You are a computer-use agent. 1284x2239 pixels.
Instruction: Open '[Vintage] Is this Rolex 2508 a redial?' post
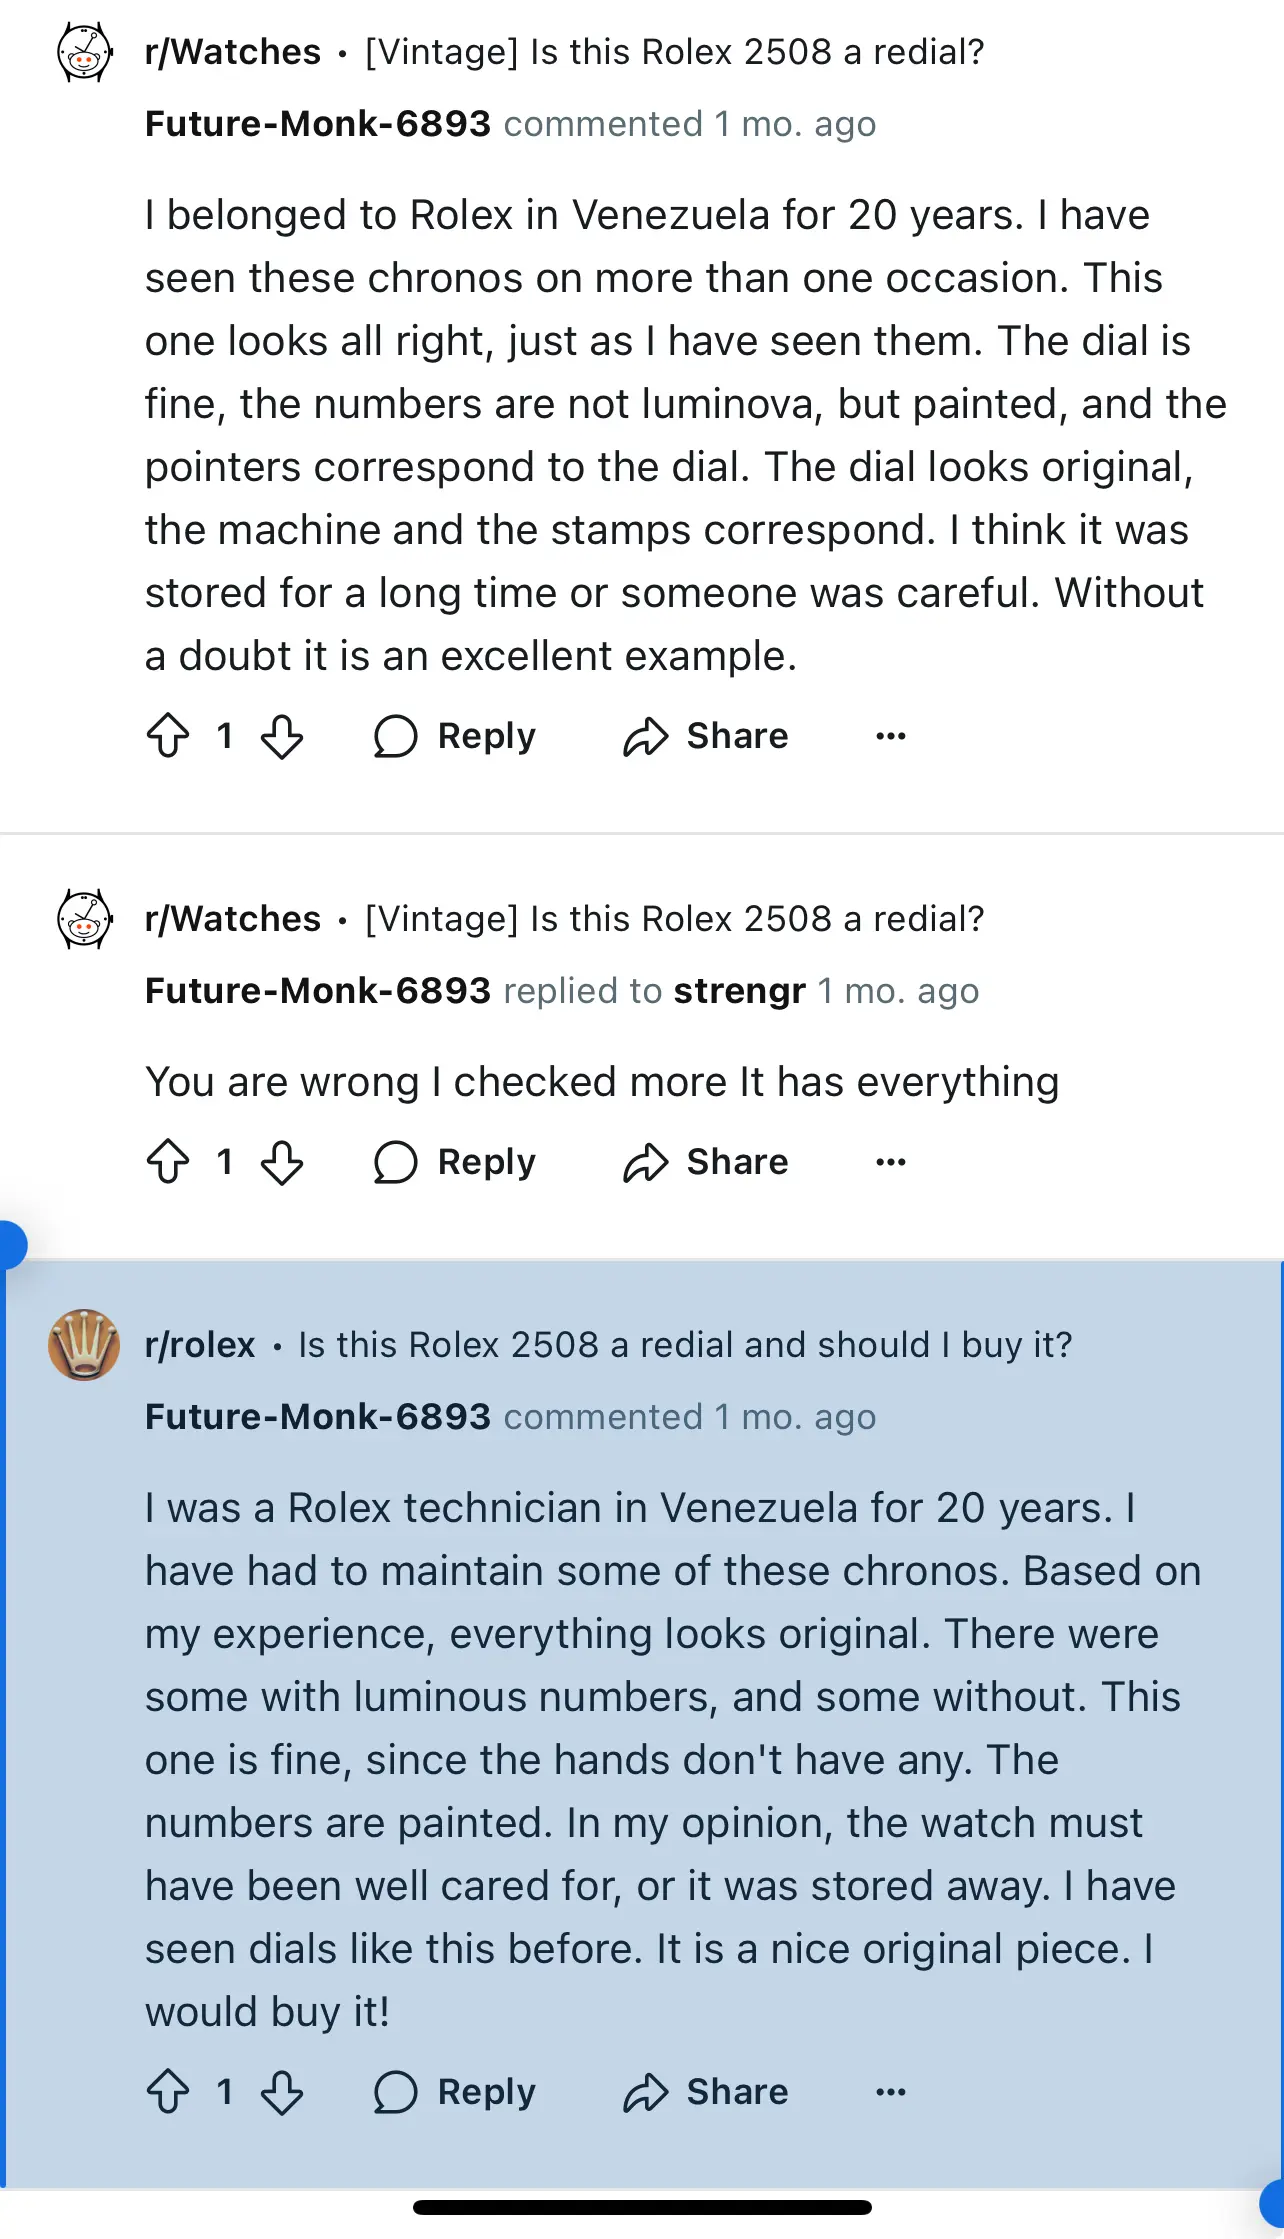(675, 52)
